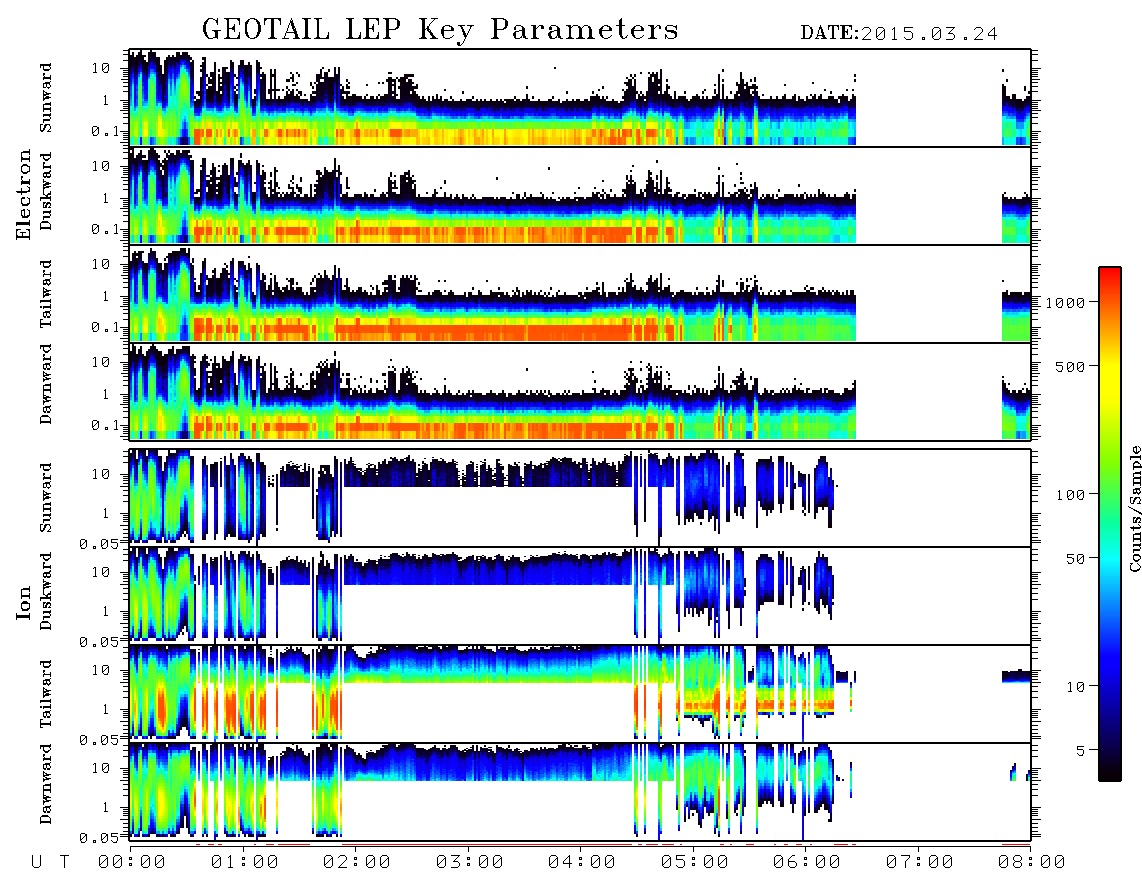The width and height of the screenshot is (1142, 880).
Task: Click the "0.05" tick of Ion Sunward panel
Action: click(x=99, y=544)
